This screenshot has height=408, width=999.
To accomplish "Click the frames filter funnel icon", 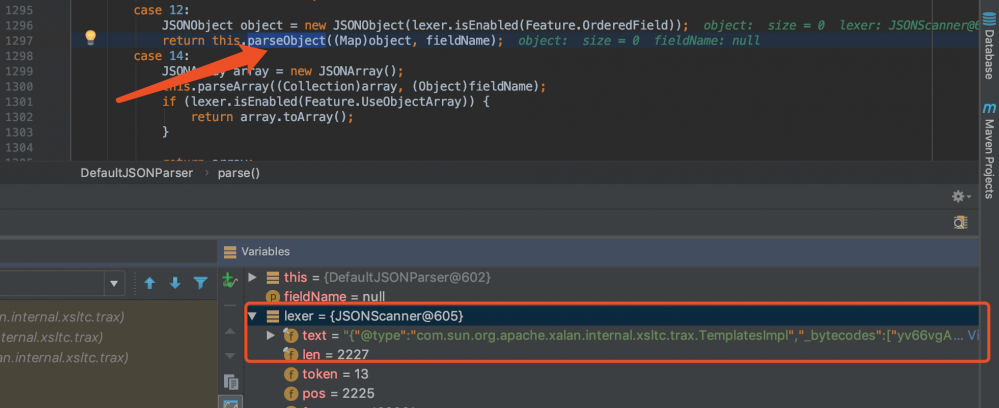I will 201,283.
